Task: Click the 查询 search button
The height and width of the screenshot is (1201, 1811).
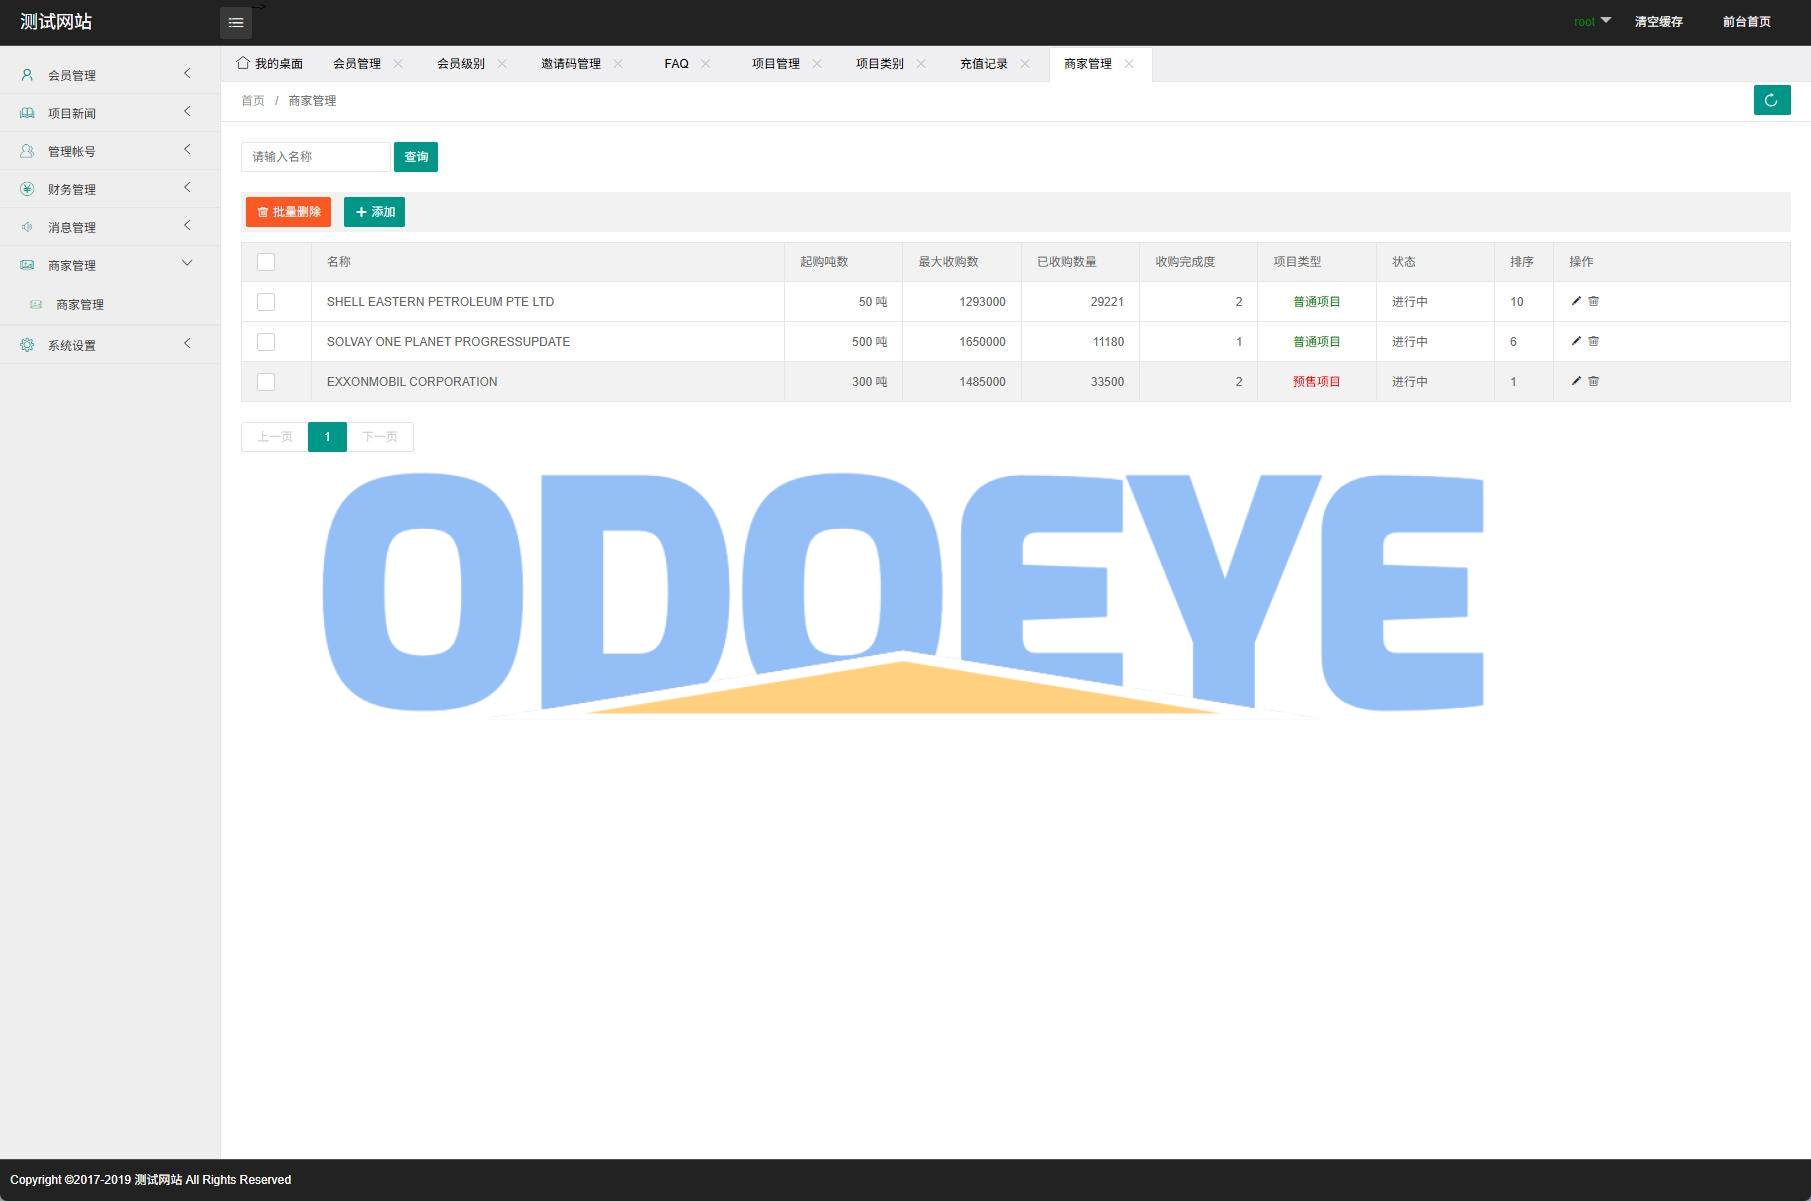Action: [416, 157]
